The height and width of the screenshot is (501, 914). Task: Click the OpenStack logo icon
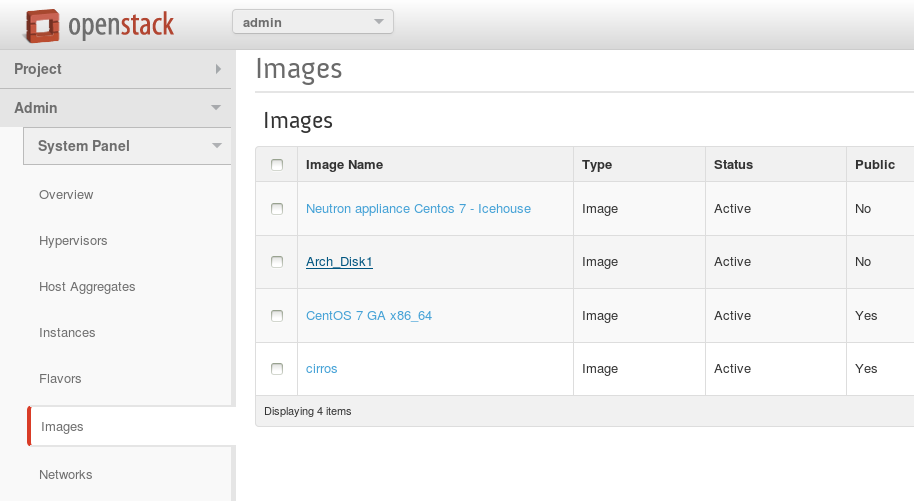(41, 26)
